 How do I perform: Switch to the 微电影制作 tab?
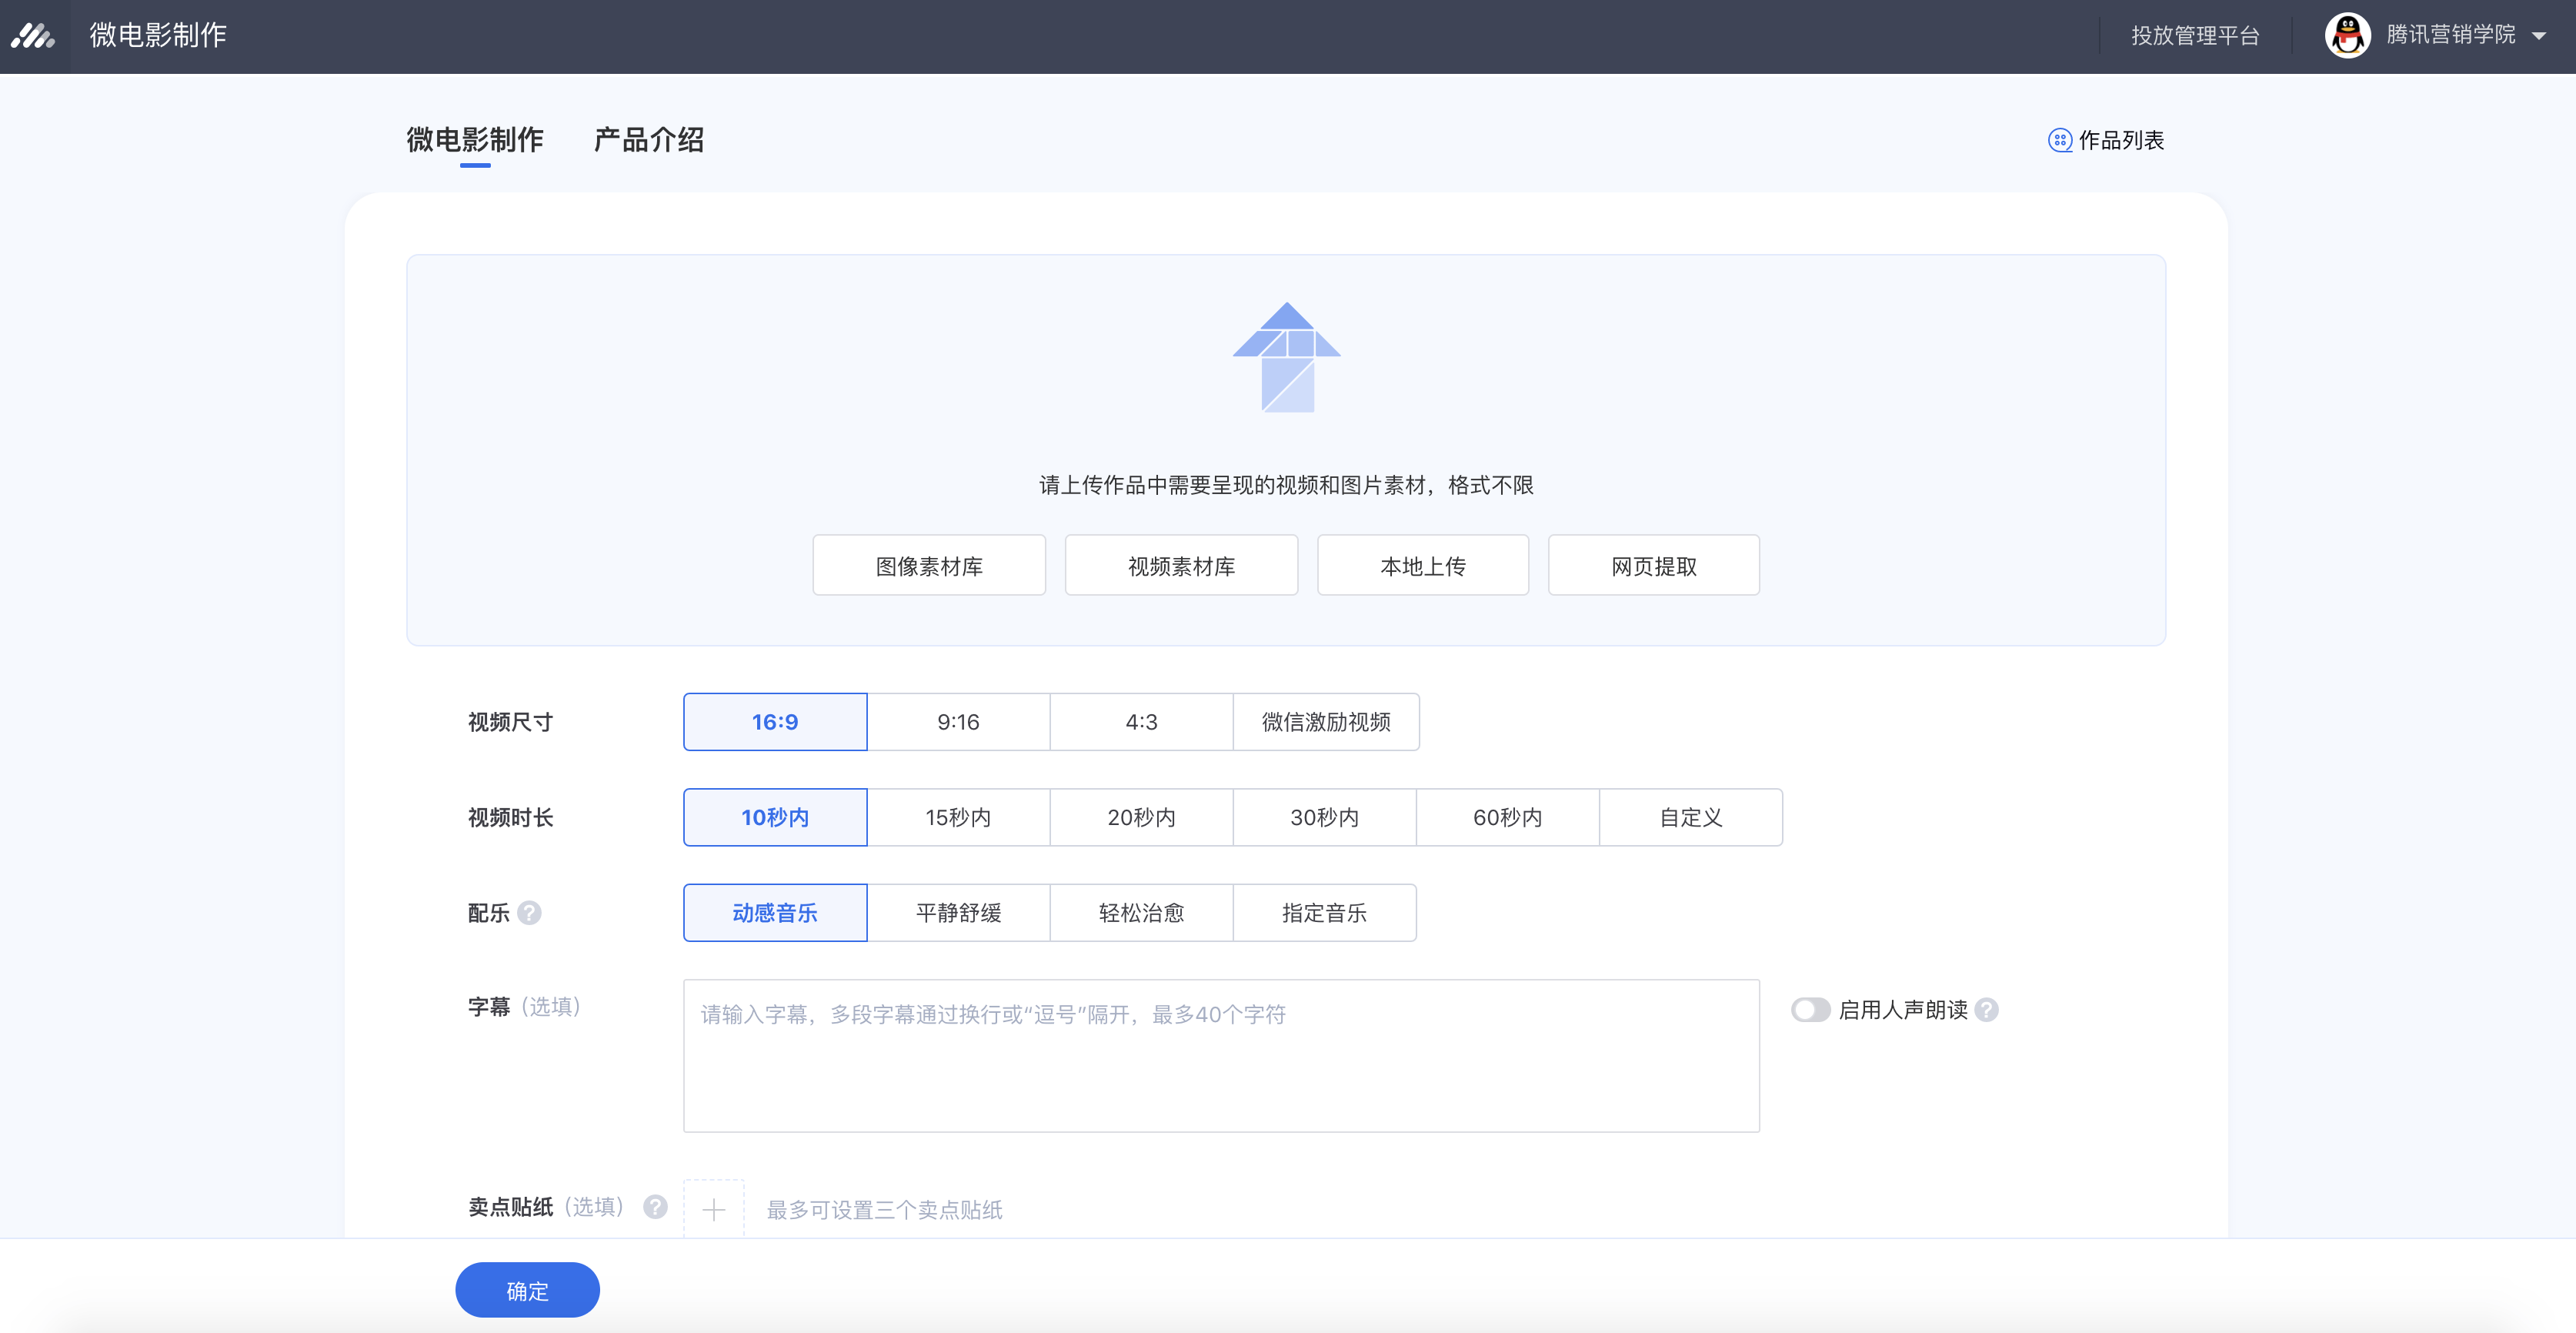coord(475,140)
